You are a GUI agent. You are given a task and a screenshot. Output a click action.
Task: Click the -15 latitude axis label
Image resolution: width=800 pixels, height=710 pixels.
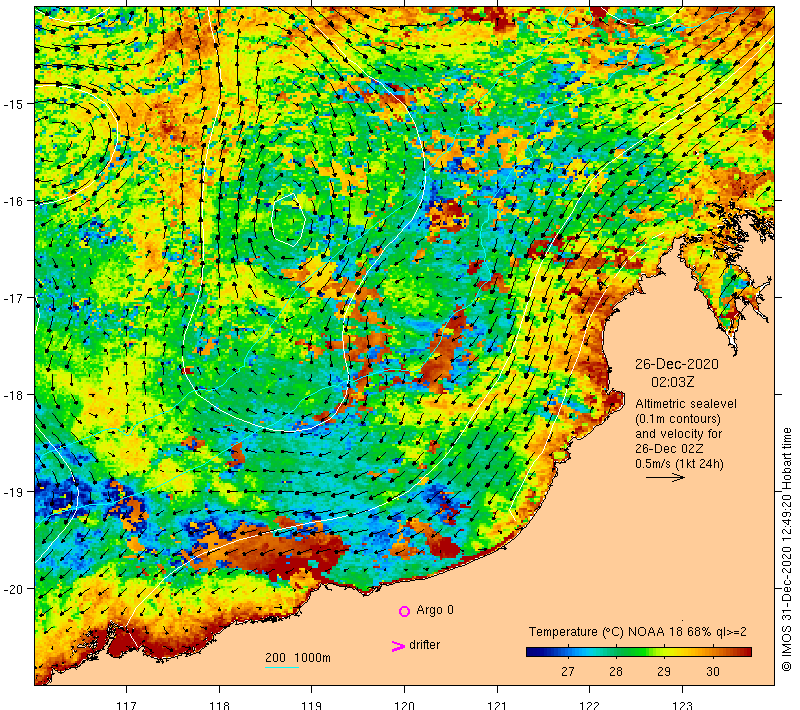point(14,104)
